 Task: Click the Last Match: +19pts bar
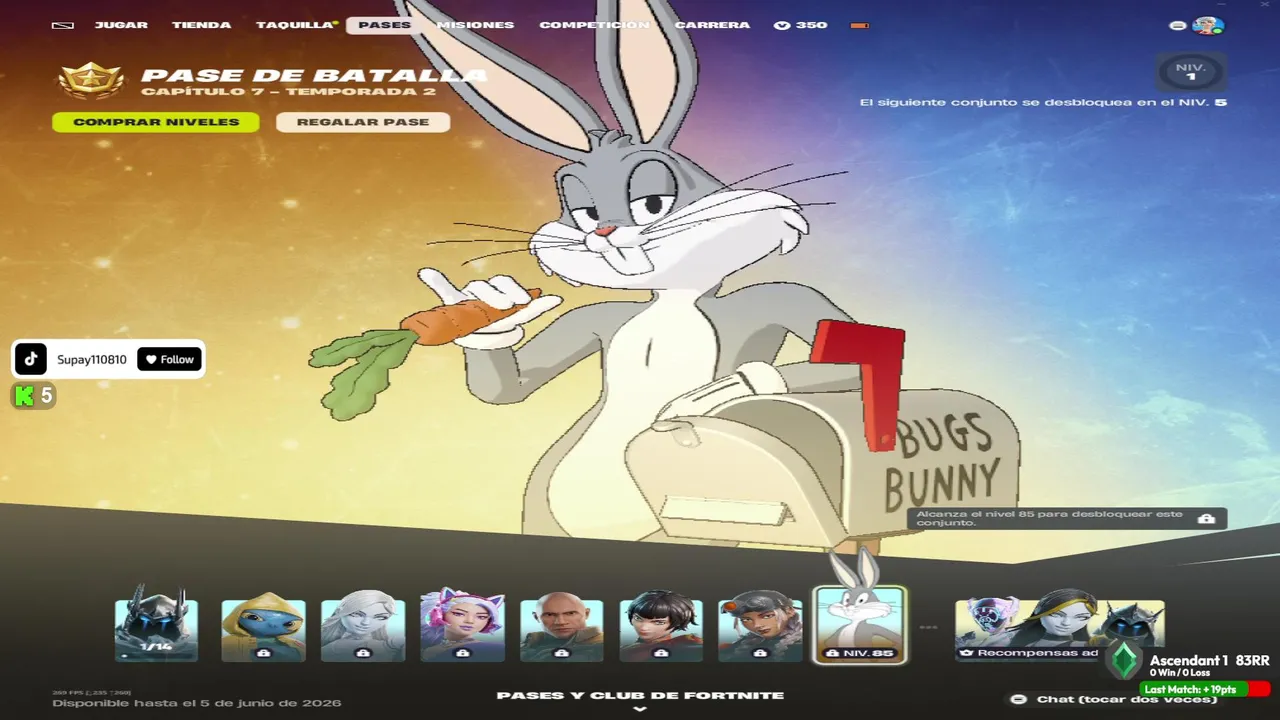[x=1204, y=689]
